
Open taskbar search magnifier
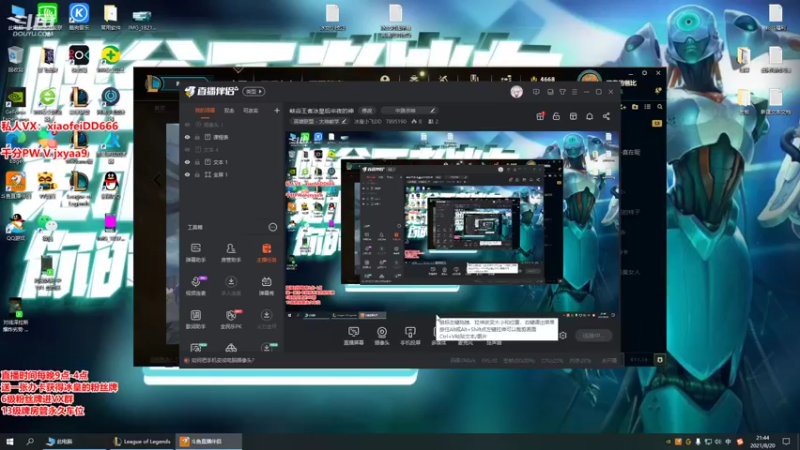coord(30,441)
